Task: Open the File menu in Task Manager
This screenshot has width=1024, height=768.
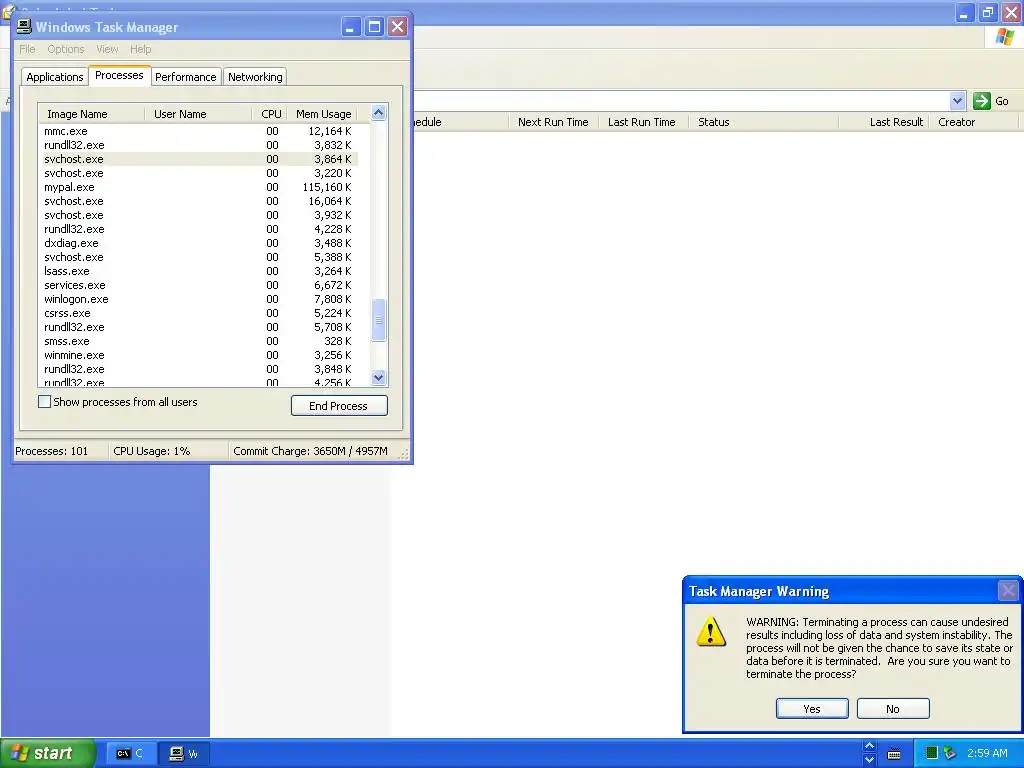Action: pyautogui.click(x=27, y=49)
